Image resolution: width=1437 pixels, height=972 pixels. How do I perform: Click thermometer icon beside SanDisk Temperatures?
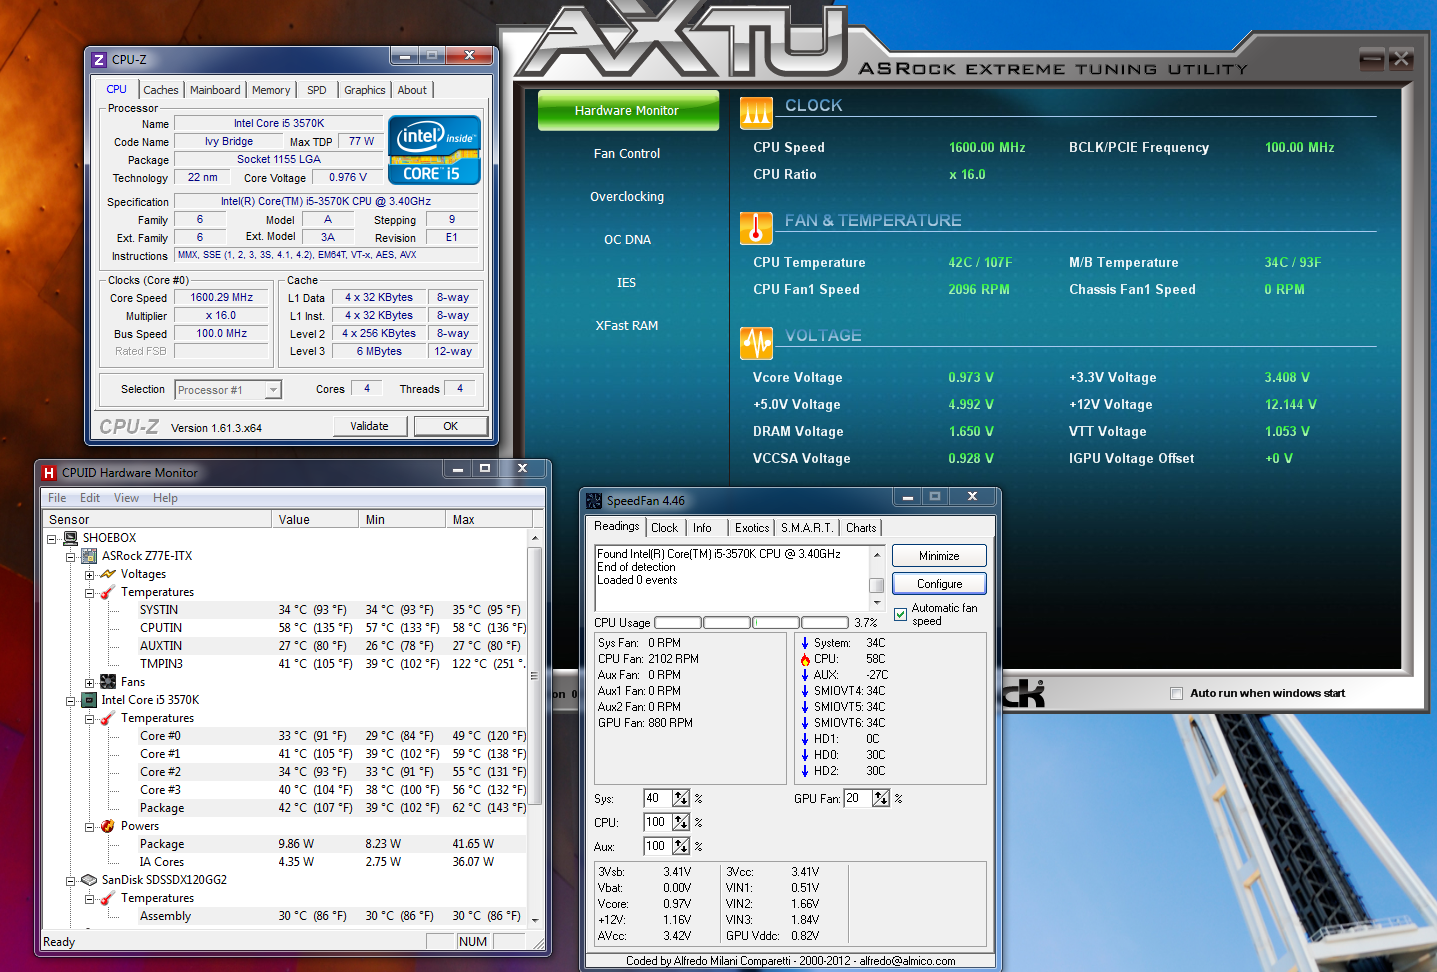click(108, 898)
